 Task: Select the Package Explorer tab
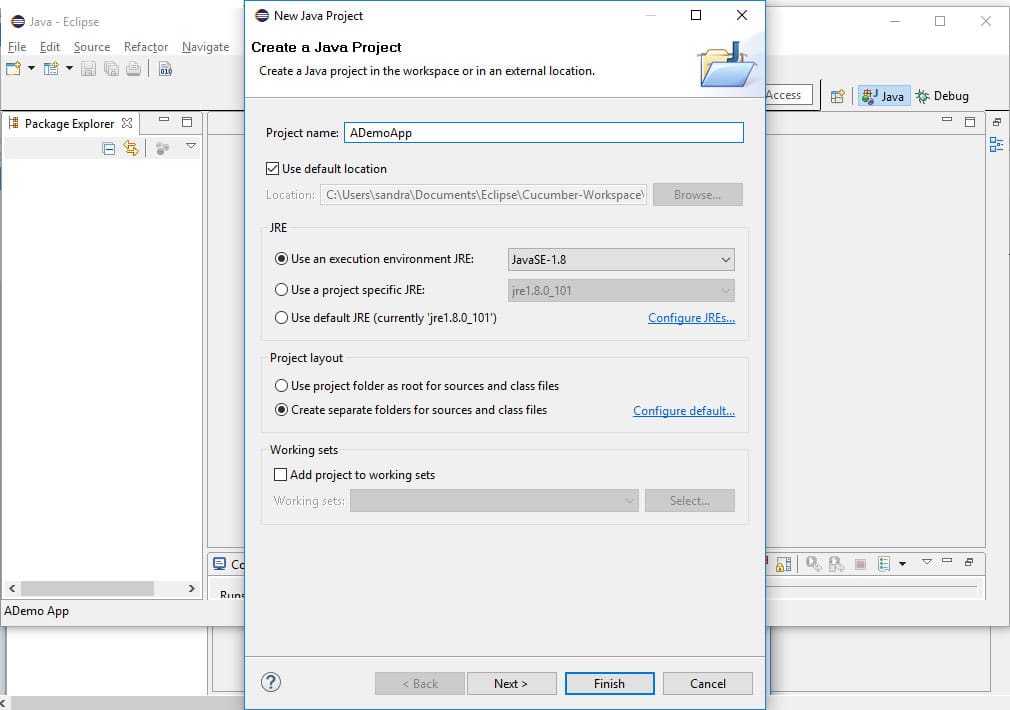(x=70, y=124)
